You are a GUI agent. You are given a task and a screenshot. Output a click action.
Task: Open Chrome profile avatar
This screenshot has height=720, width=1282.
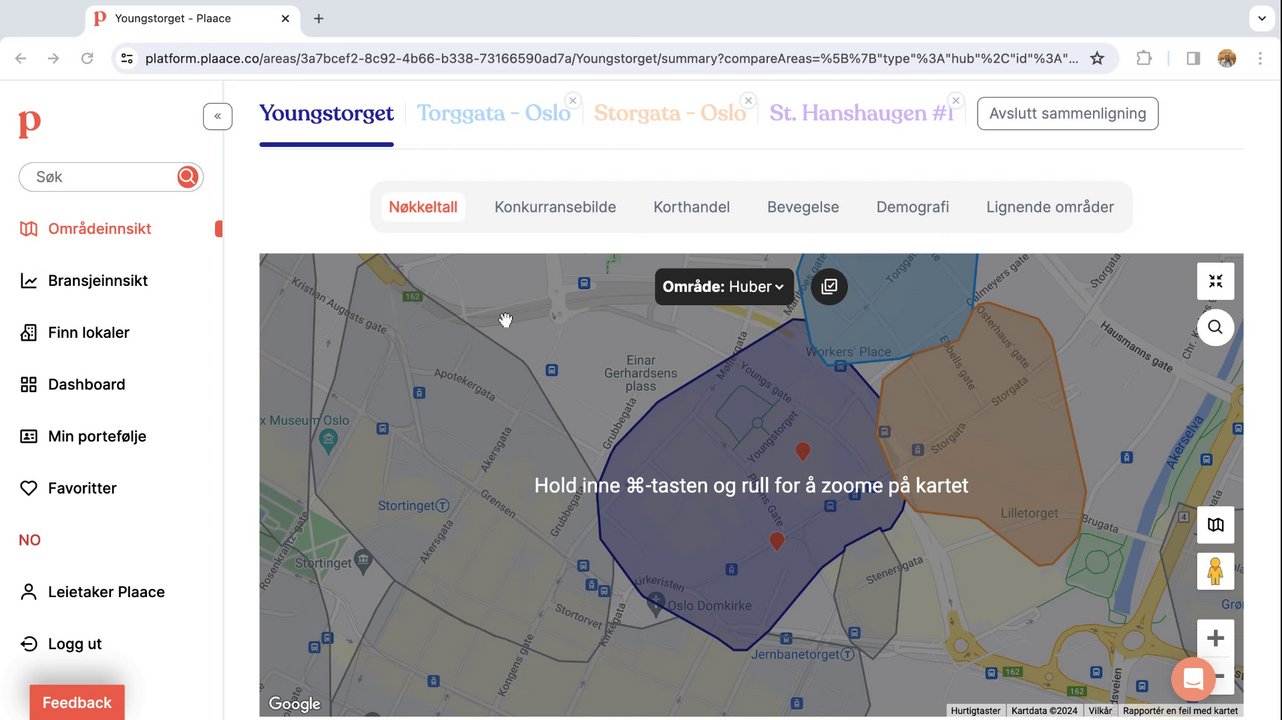pyautogui.click(x=1227, y=58)
